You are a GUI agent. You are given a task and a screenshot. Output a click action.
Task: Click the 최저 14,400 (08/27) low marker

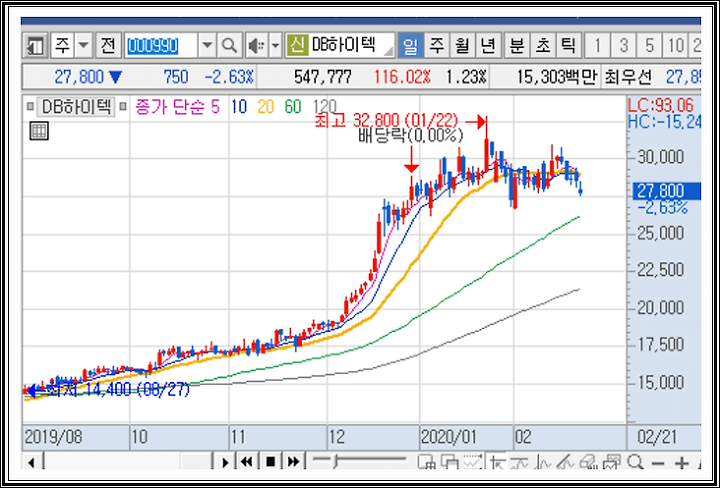(x=117, y=391)
